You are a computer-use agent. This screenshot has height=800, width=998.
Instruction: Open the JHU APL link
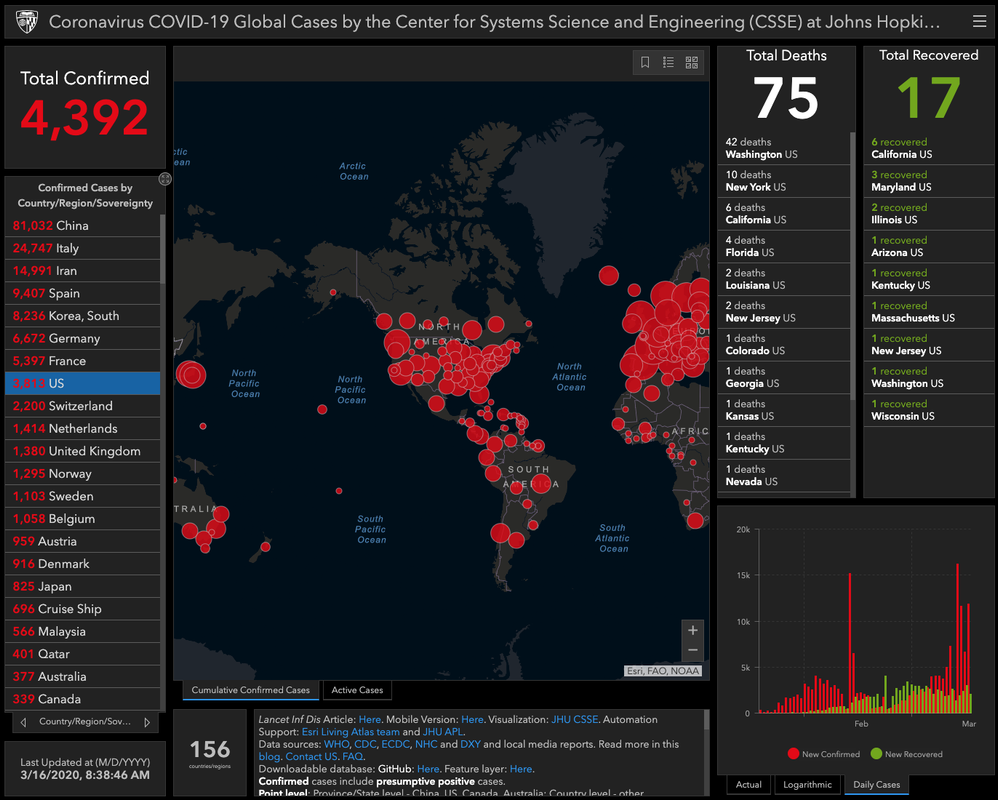443,732
